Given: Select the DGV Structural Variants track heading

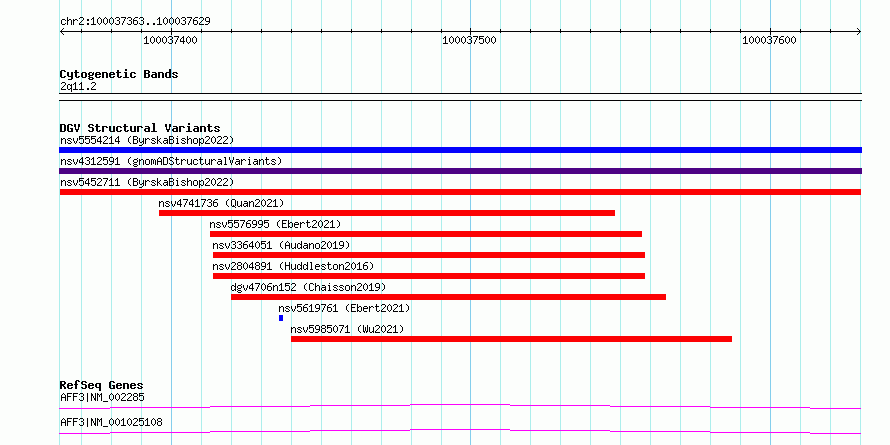Looking at the screenshot, I should 140,128.
